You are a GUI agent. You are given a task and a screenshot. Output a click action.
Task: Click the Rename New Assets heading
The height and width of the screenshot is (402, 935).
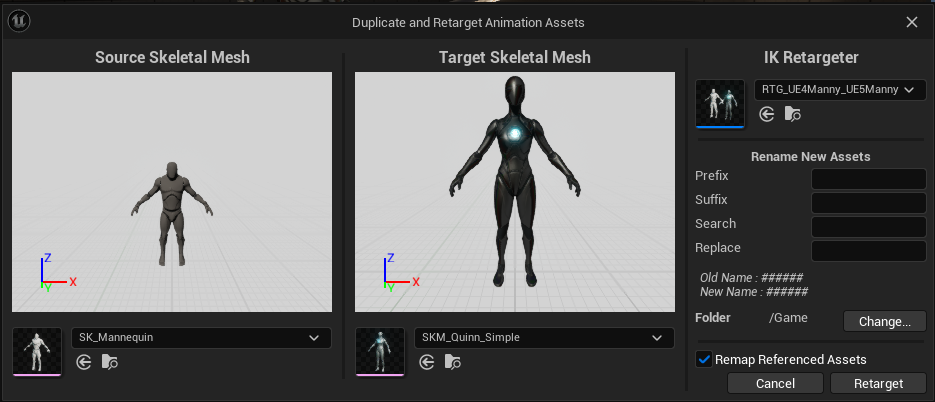click(810, 157)
